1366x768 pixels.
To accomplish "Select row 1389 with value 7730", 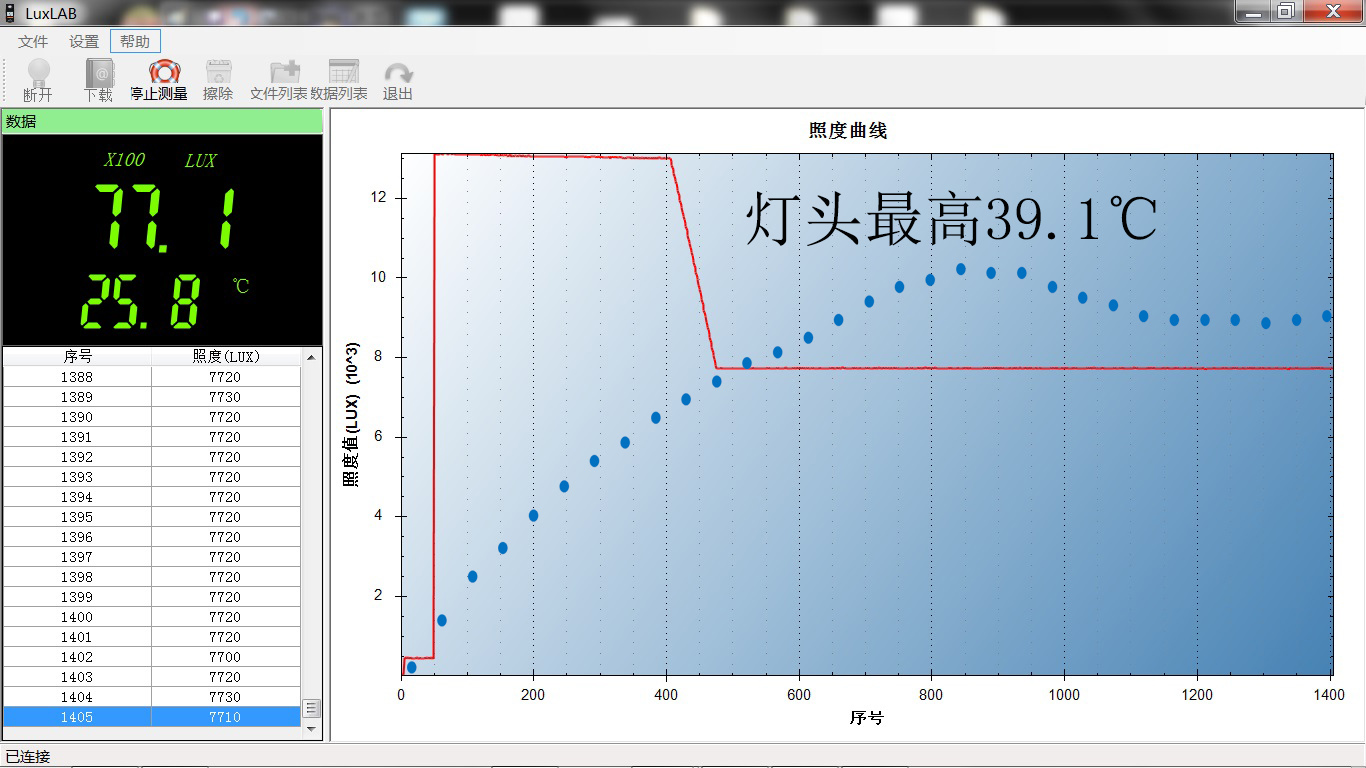I will pos(152,397).
